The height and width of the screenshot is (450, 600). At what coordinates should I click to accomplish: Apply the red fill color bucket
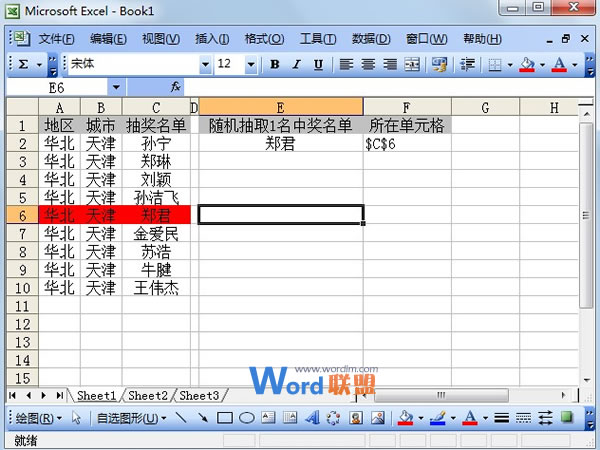pyautogui.click(x=527, y=64)
